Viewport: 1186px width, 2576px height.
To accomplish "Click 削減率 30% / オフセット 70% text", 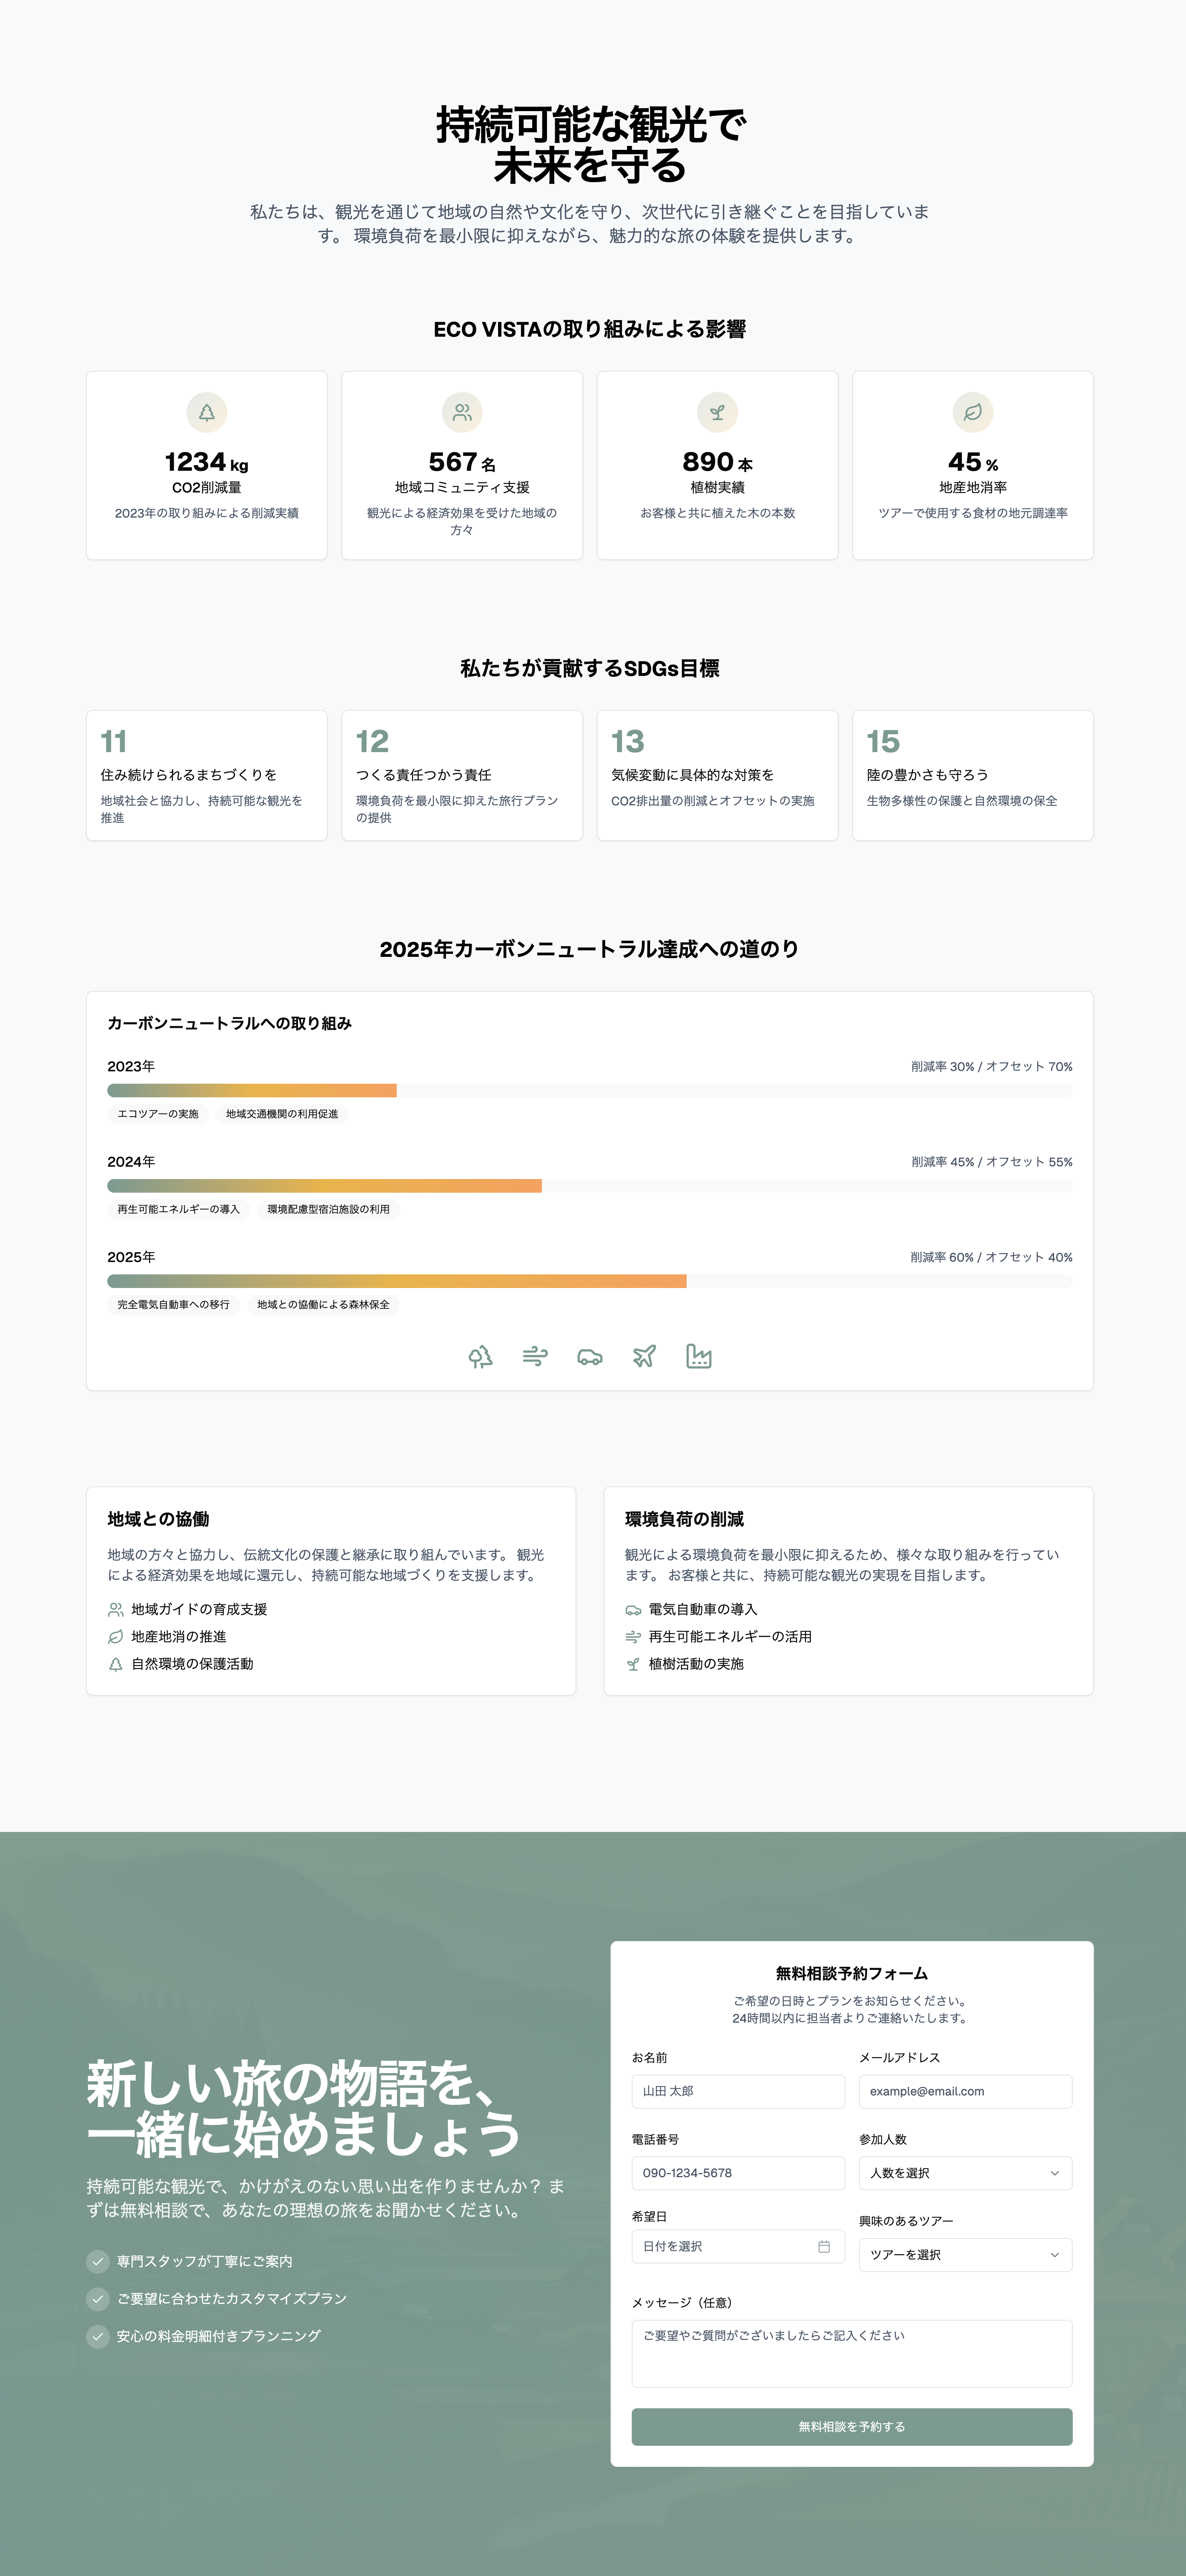I will pos(991,1067).
